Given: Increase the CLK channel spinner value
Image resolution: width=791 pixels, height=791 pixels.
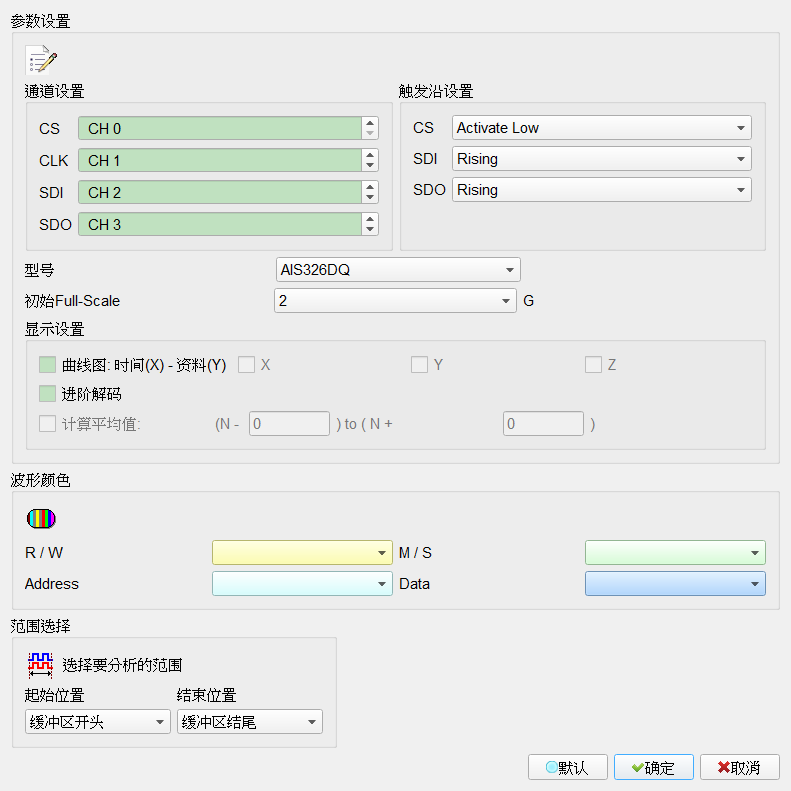Looking at the screenshot, I should (x=370, y=154).
